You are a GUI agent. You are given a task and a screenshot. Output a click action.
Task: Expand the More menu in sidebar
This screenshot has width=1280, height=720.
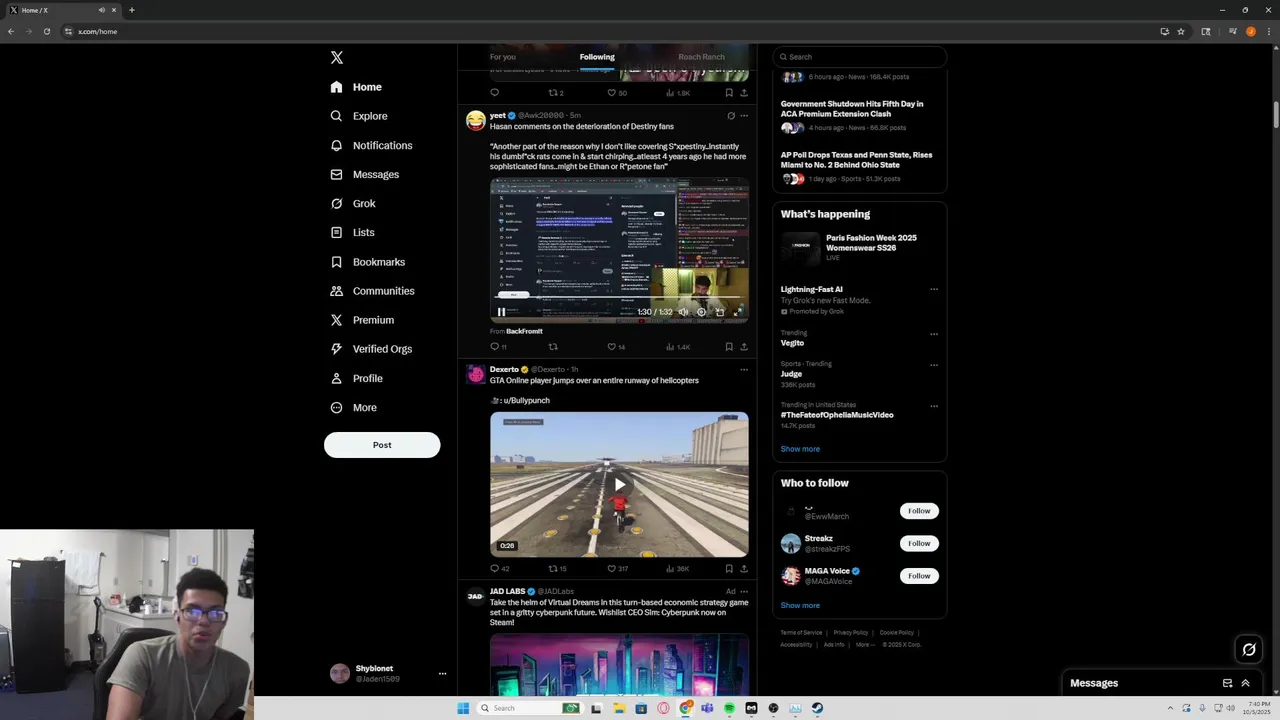(x=353, y=407)
